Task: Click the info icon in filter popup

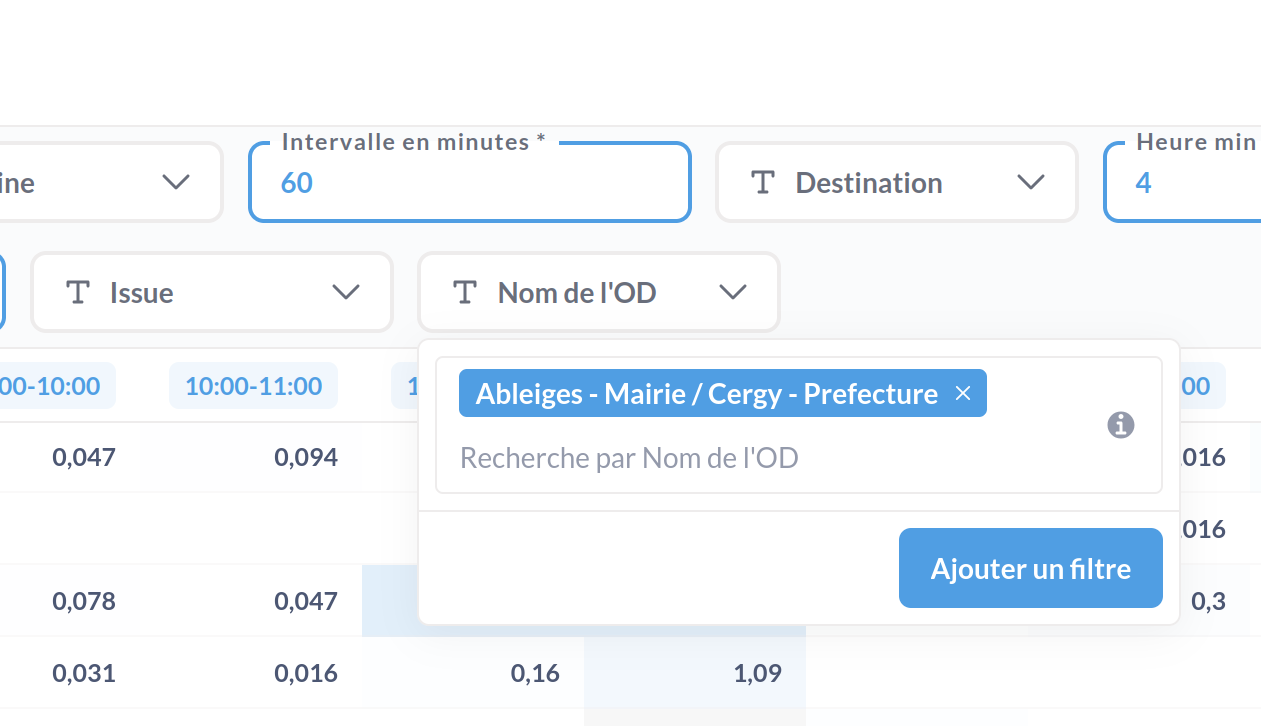Action: 1121,425
